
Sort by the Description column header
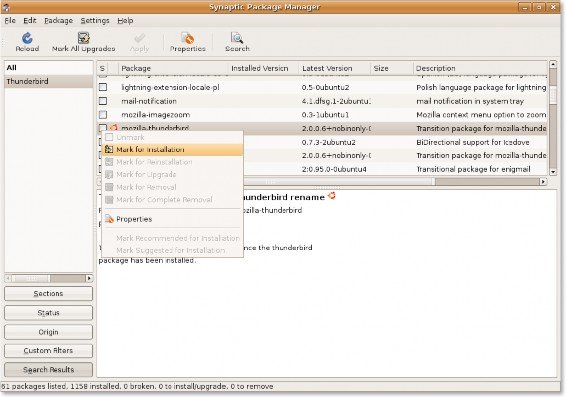(x=480, y=68)
